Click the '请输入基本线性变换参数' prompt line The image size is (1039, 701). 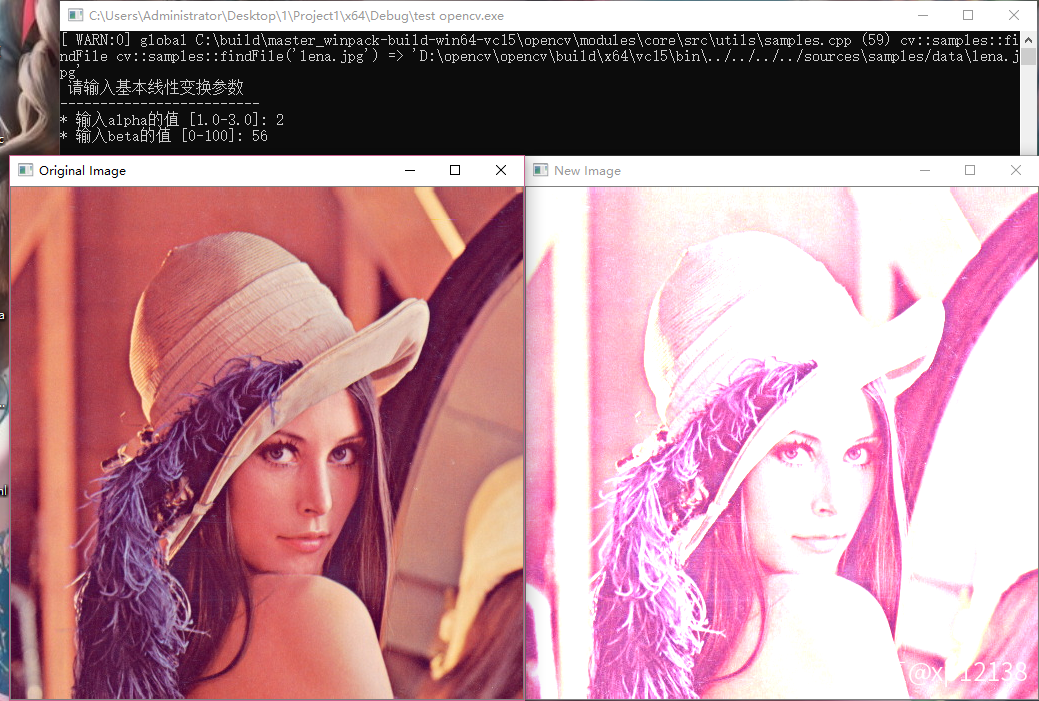tap(156, 87)
